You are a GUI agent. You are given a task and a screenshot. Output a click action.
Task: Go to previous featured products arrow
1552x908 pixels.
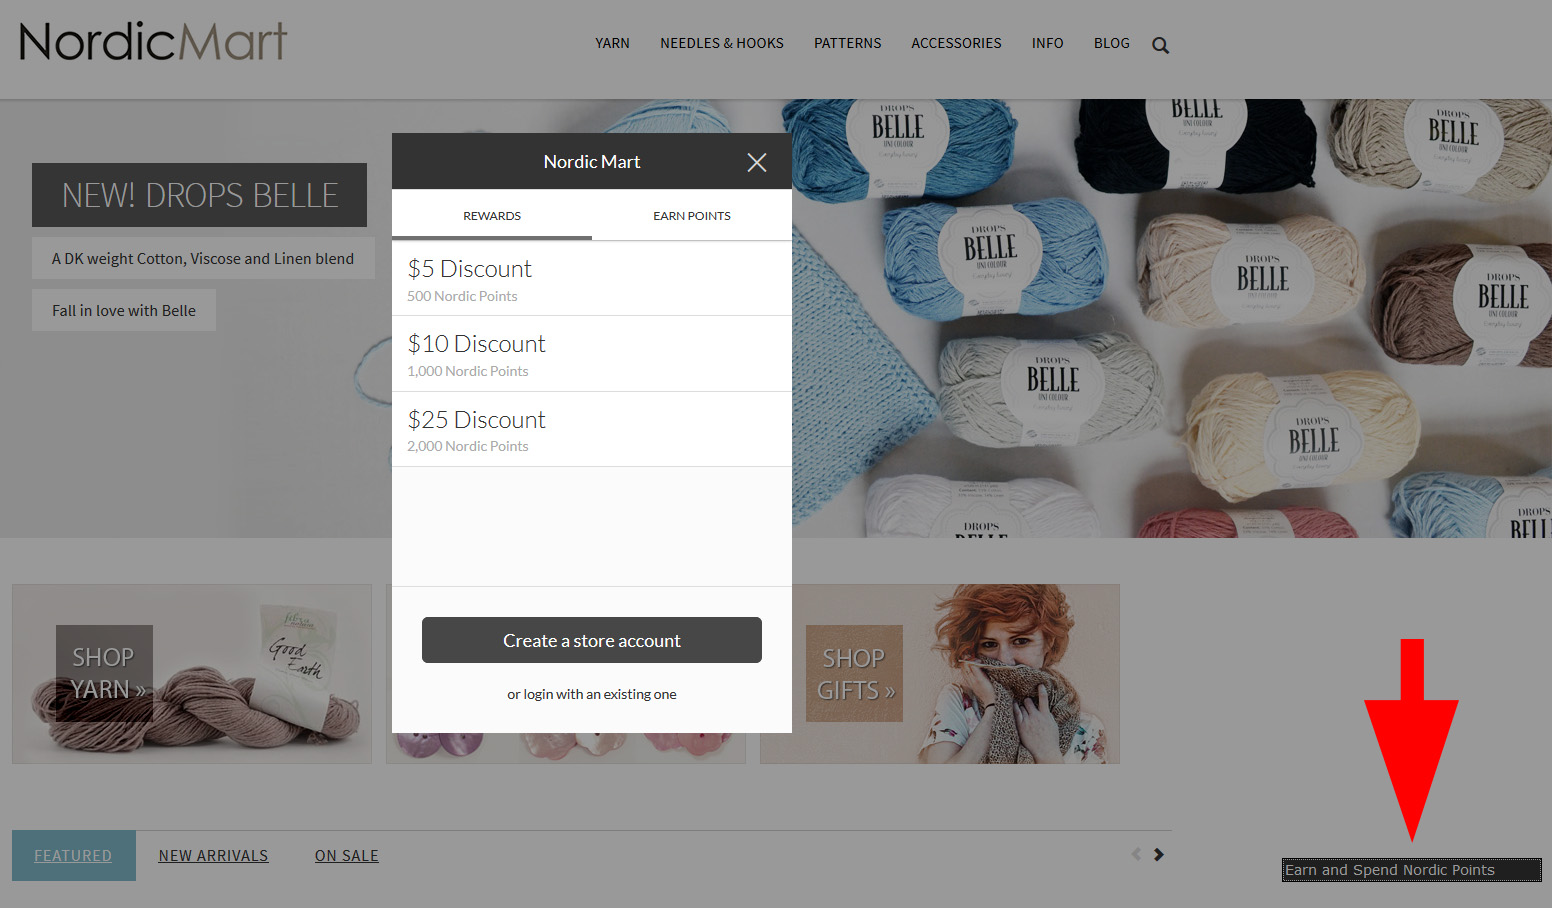(1136, 854)
